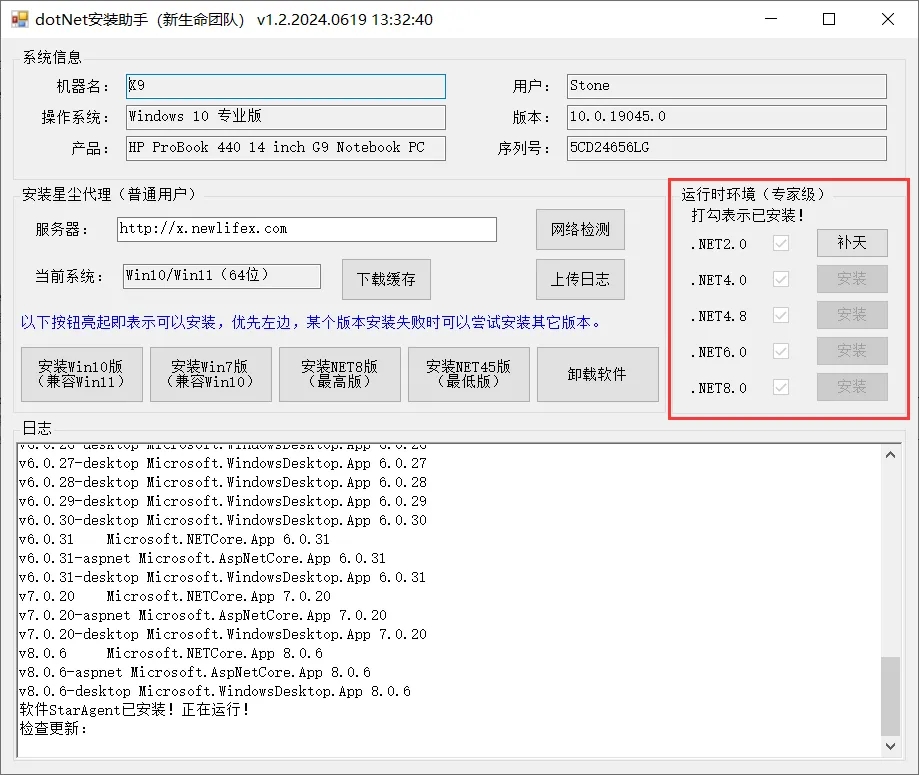Click the .NET8.0 runtime label
Image resolution: width=919 pixels, height=775 pixels.
719,388
